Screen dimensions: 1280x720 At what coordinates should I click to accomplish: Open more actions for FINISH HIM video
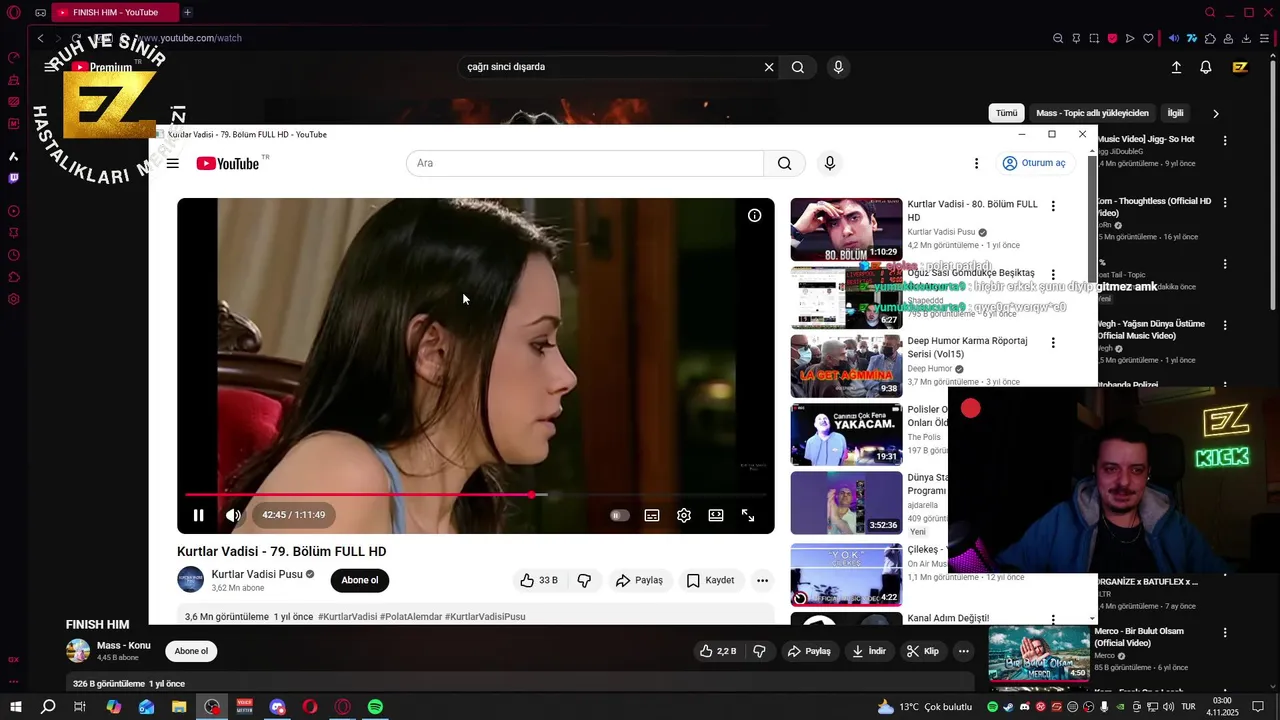click(964, 651)
